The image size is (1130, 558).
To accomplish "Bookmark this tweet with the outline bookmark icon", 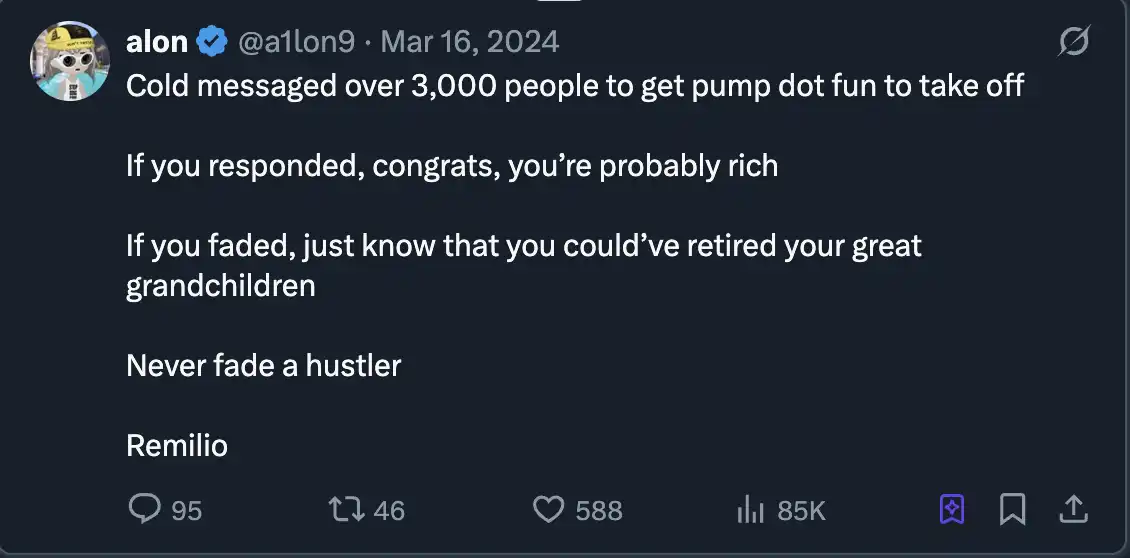I will (x=1013, y=510).
